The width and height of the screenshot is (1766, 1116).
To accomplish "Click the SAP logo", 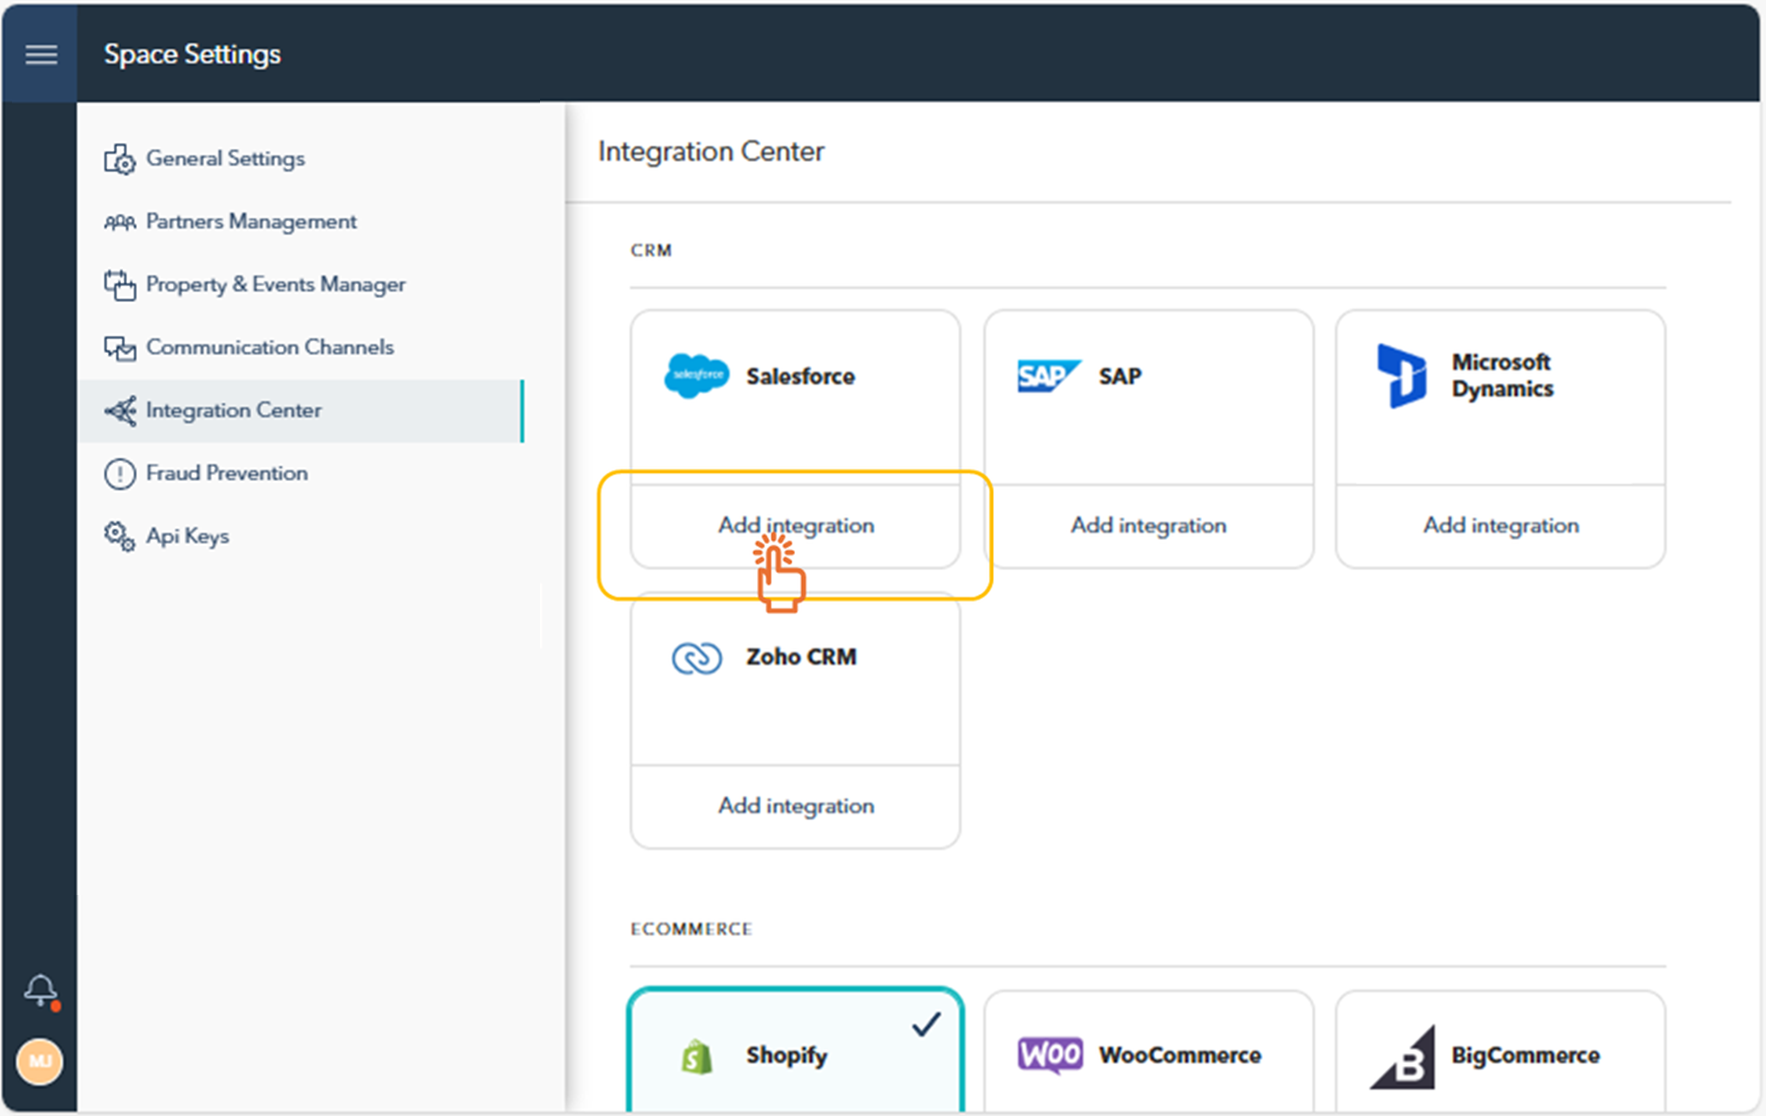I will coord(1048,376).
